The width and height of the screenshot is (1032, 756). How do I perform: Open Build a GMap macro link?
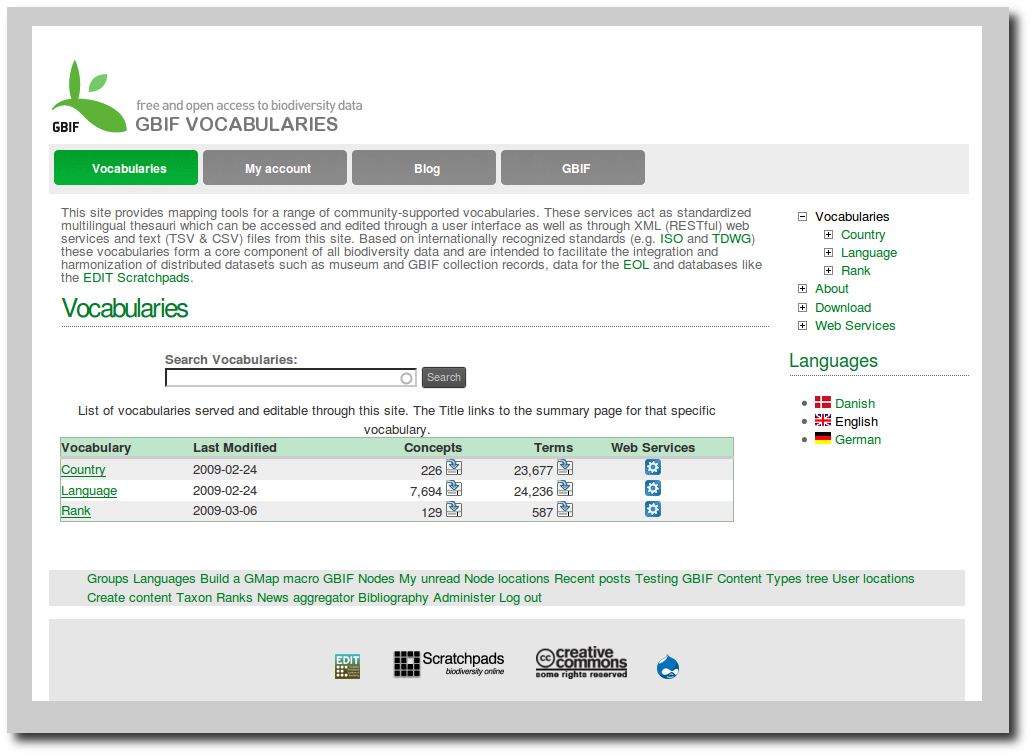259,579
